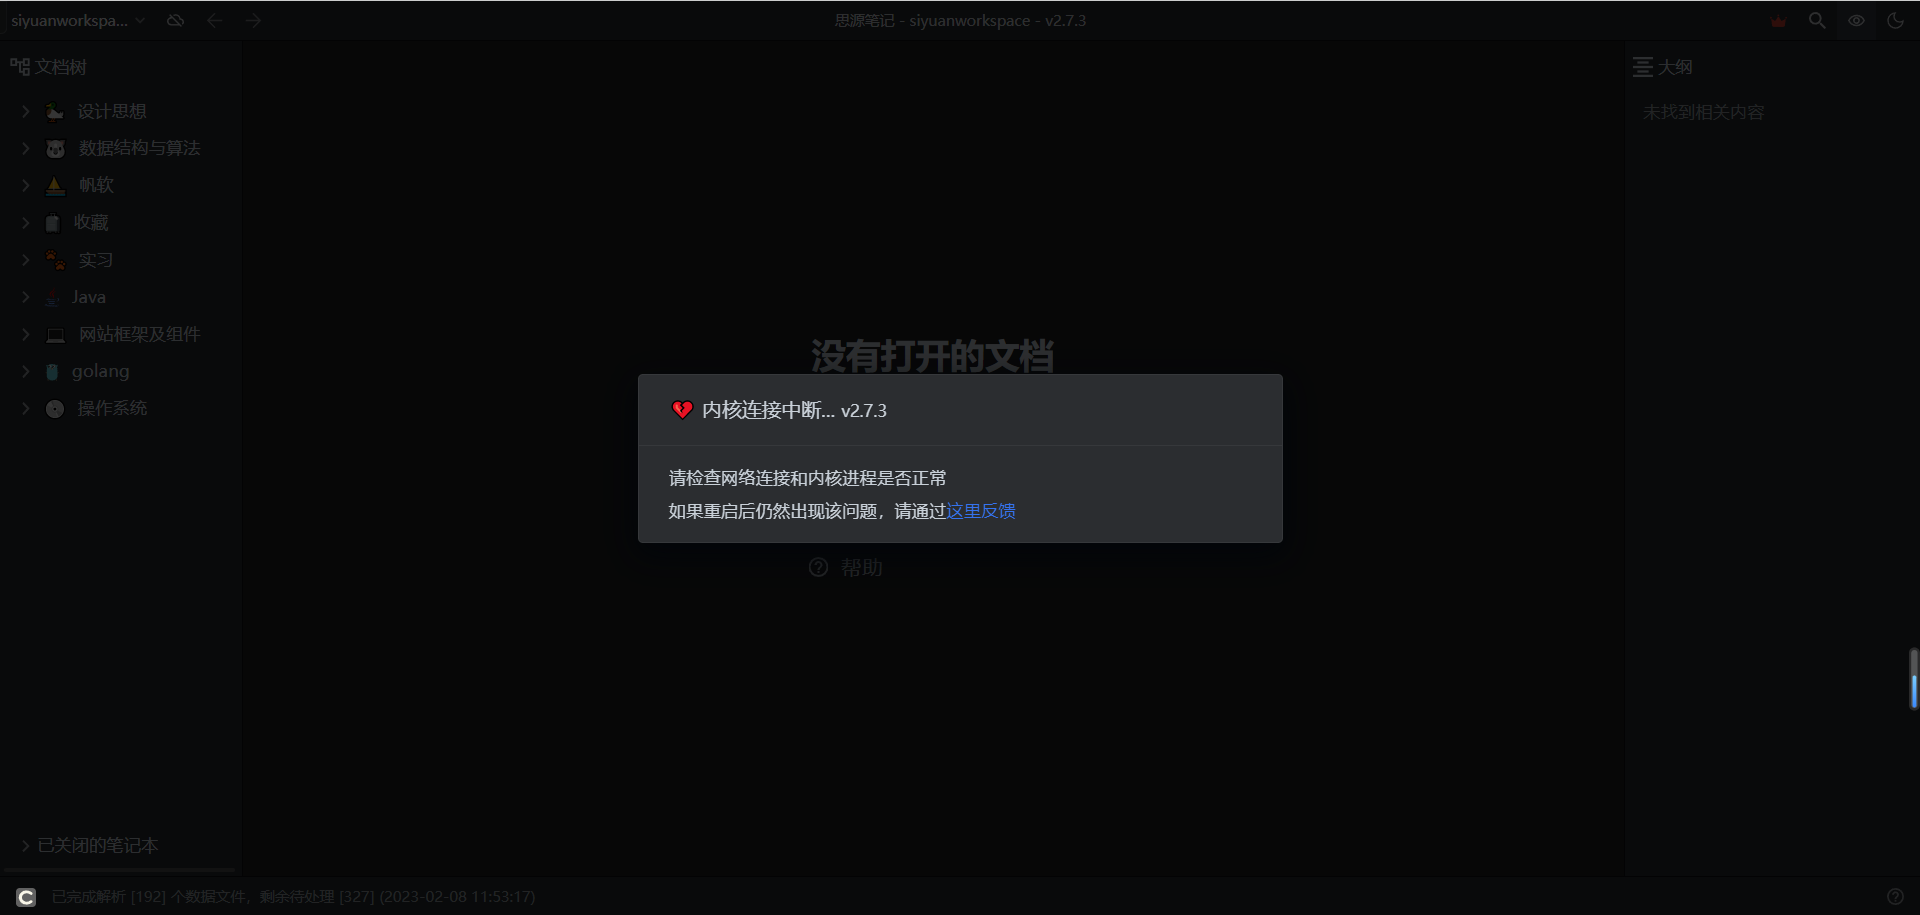Expand the 帆软 notebook
Image resolution: width=1920 pixels, height=915 pixels.
coord(26,185)
